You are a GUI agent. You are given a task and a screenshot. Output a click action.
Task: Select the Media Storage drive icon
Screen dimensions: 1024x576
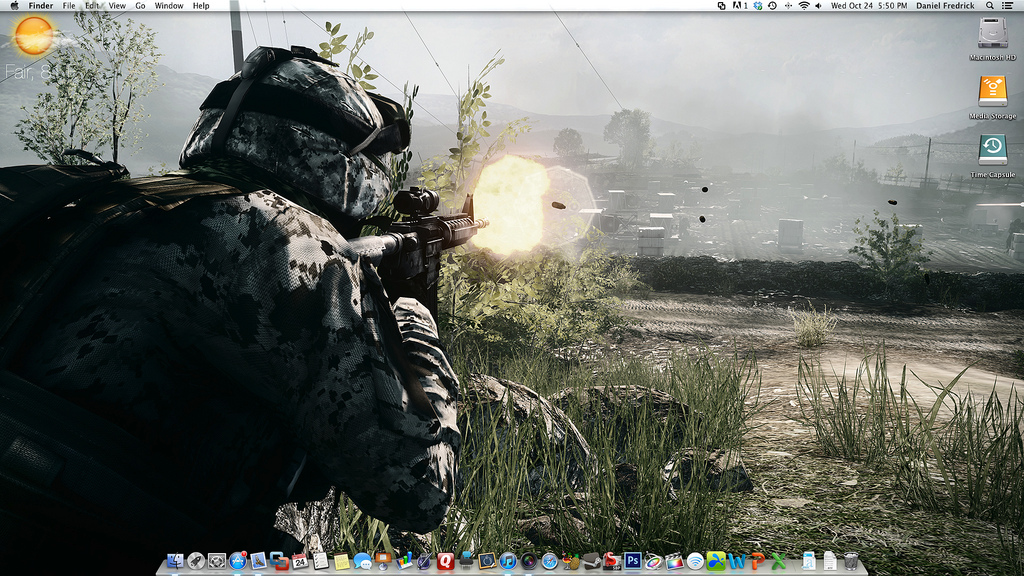pos(993,91)
